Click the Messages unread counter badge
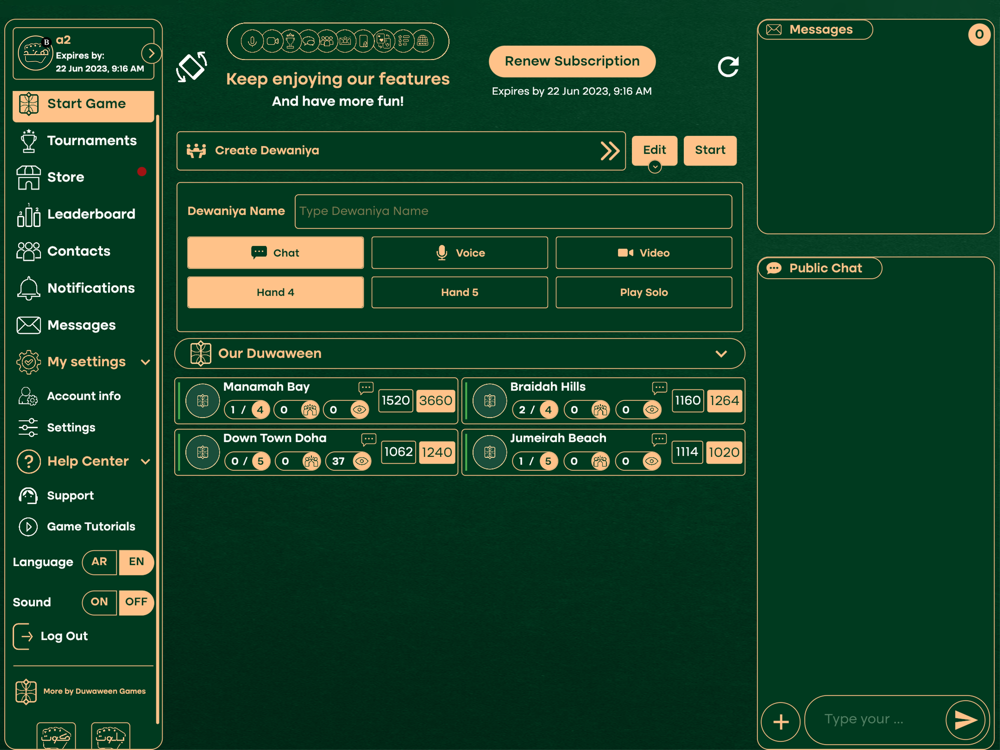The width and height of the screenshot is (1000, 750). (979, 34)
